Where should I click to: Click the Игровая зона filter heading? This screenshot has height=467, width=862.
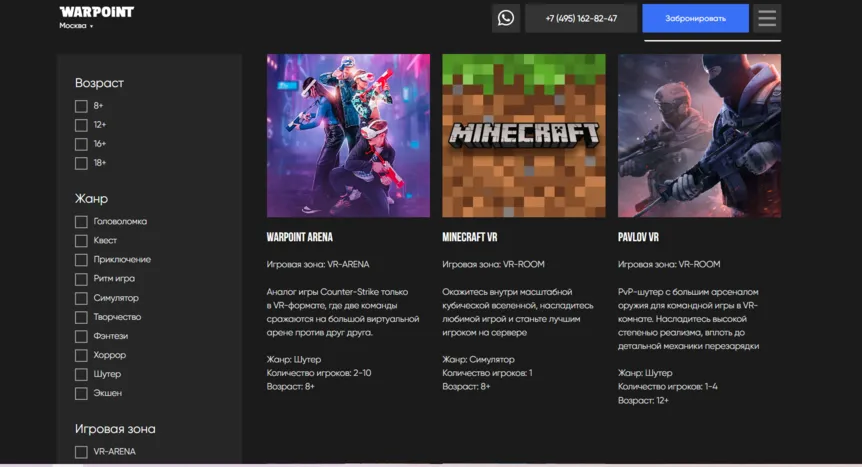[x=115, y=429]
